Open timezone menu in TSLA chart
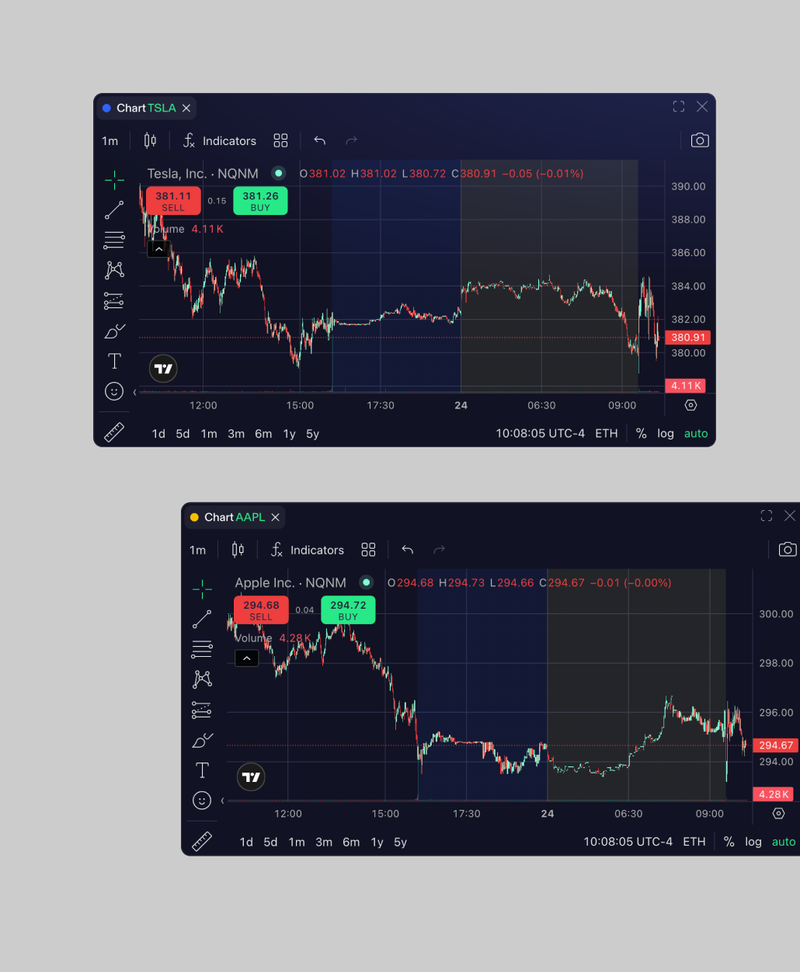The height and width of the screenshot is (972, 800). tap(540, 433)
